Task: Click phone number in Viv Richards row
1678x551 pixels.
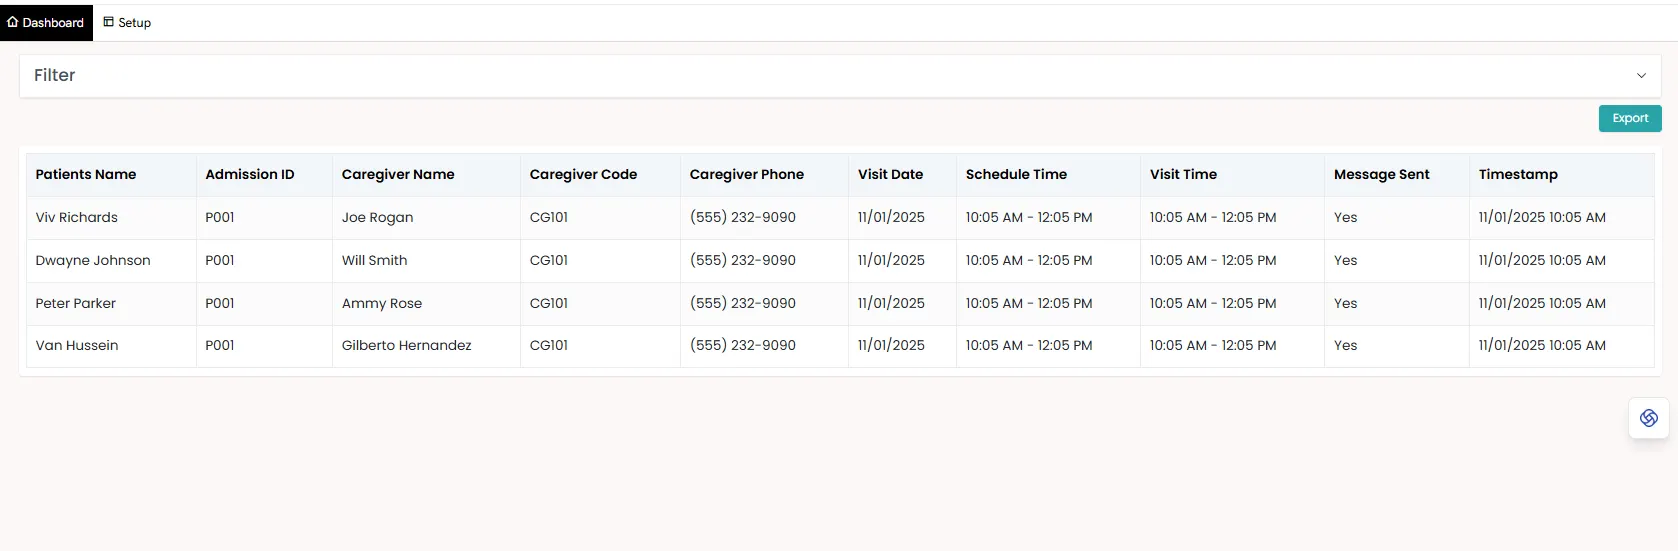Action: (x=743, y=217)
